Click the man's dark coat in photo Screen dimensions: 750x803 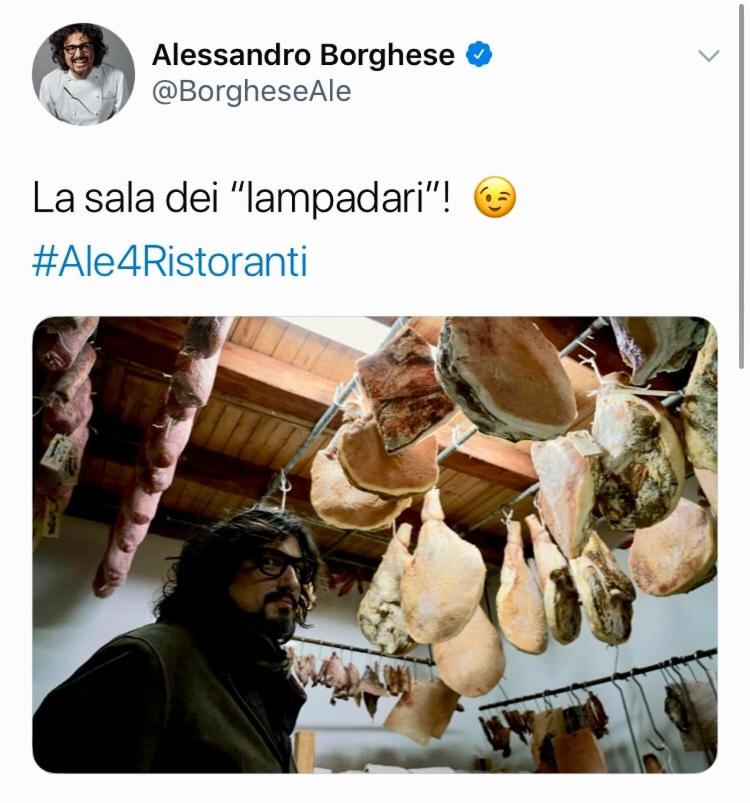(169, 702)
